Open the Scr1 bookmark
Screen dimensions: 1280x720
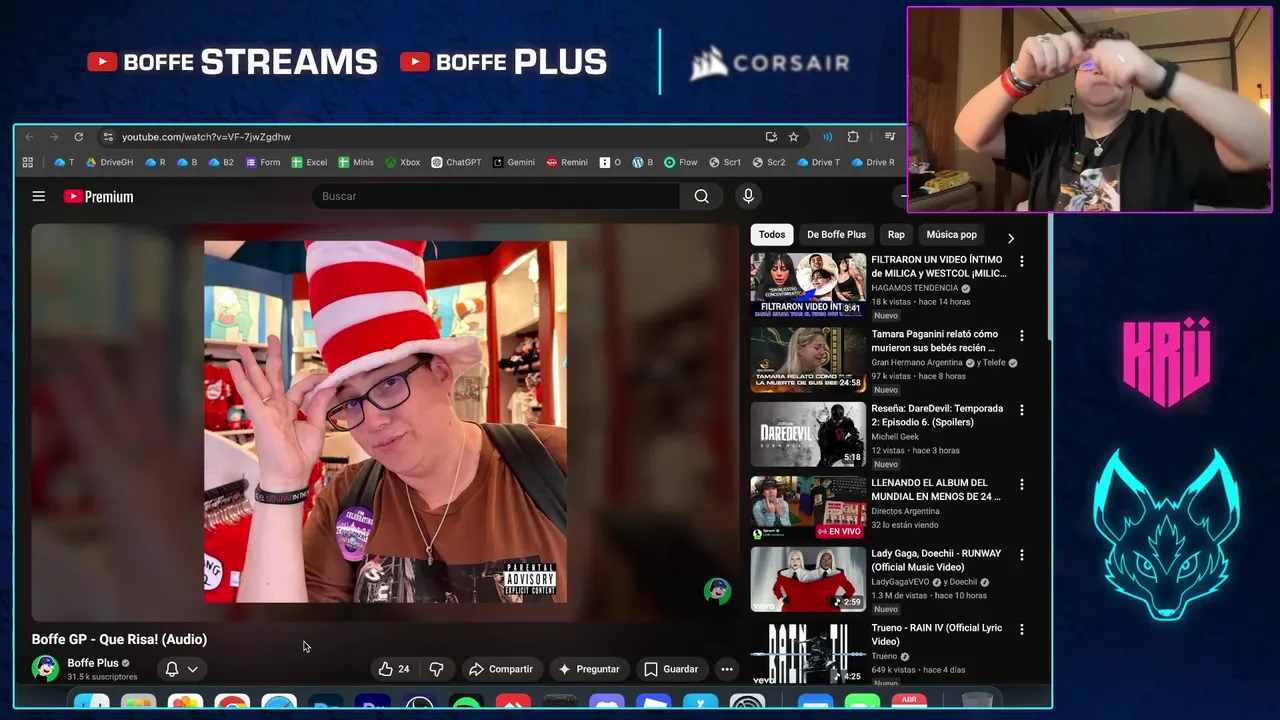click(725, 162)
